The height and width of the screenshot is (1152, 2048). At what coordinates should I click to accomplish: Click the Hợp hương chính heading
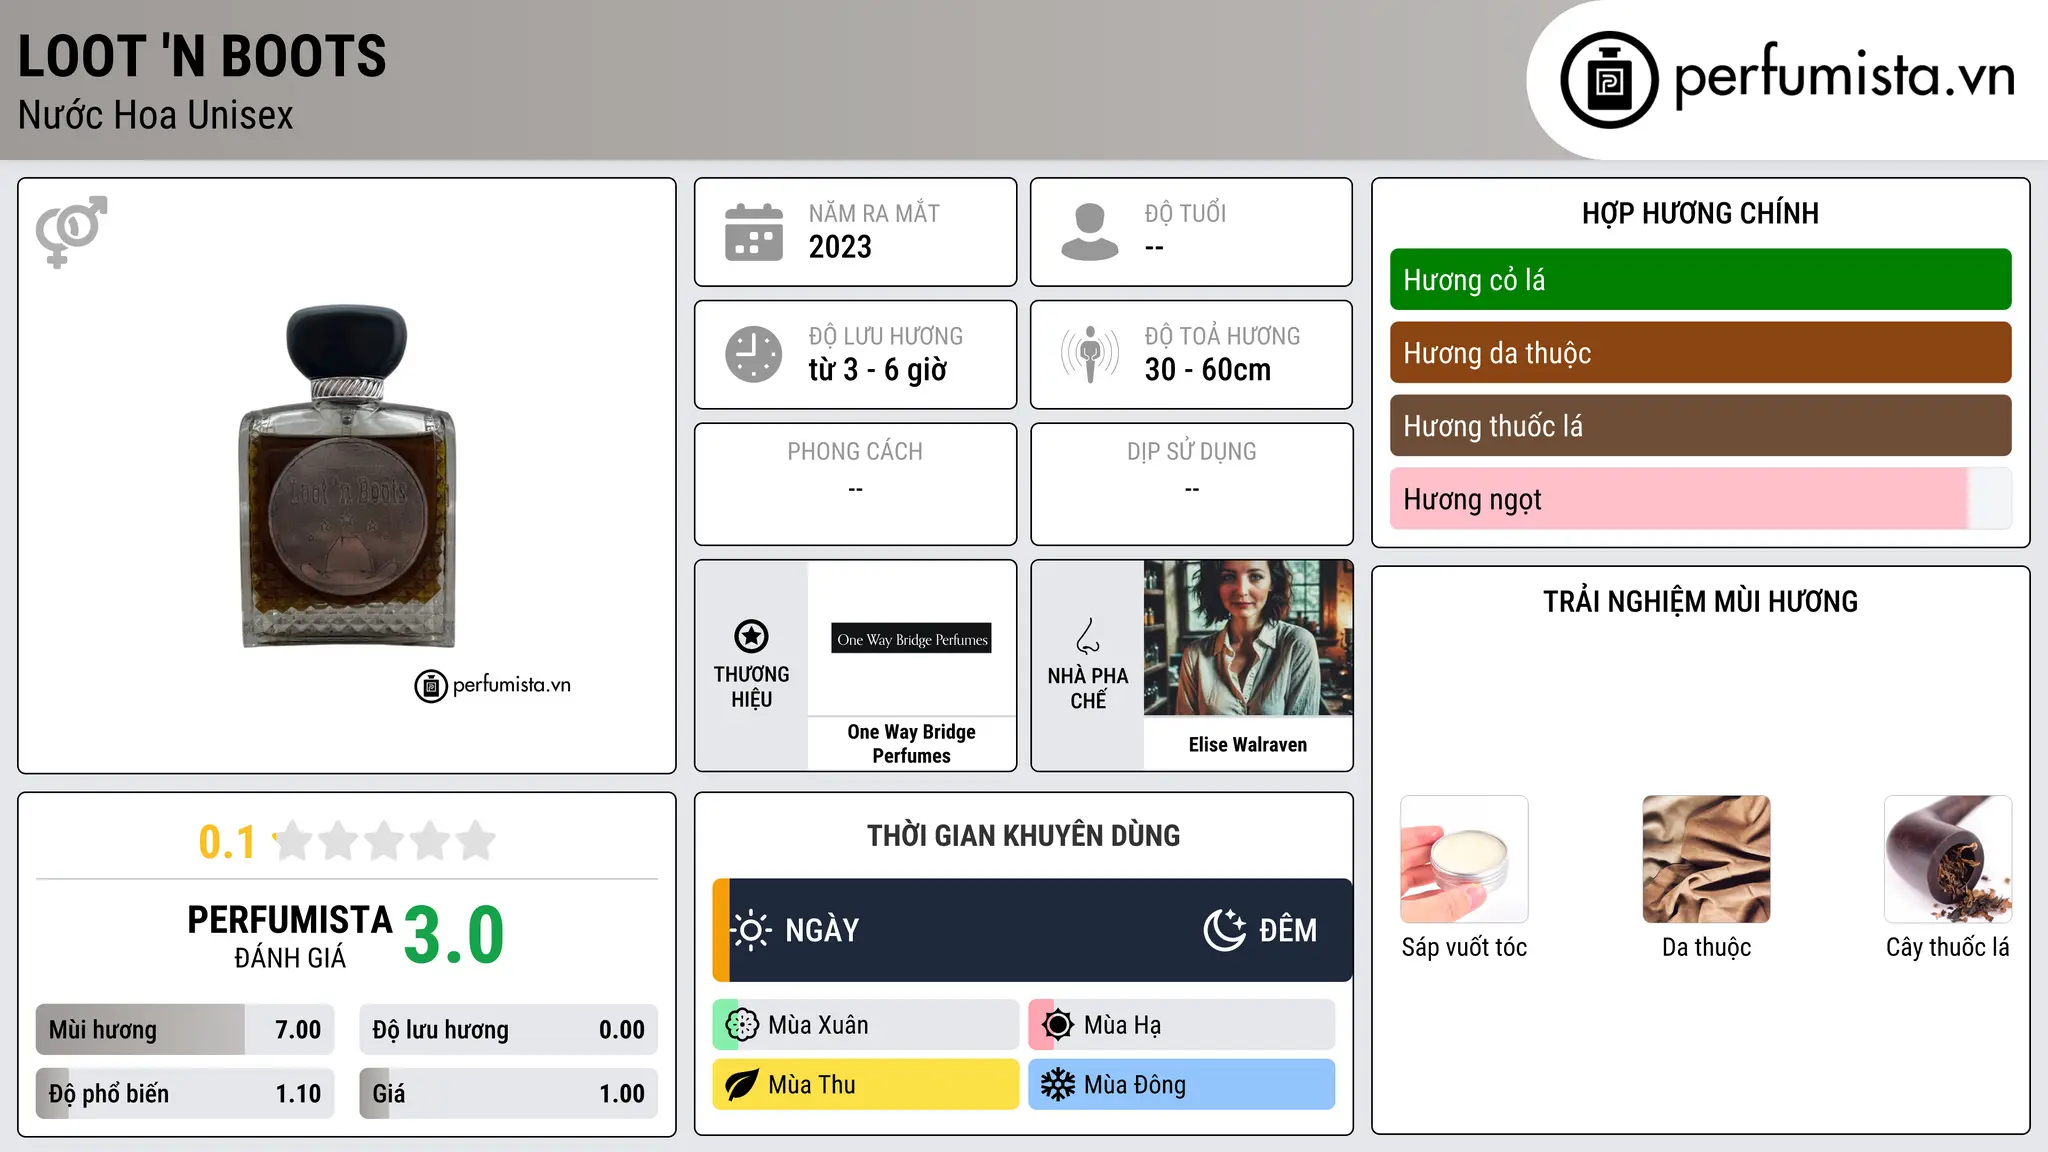point(1700,213)
